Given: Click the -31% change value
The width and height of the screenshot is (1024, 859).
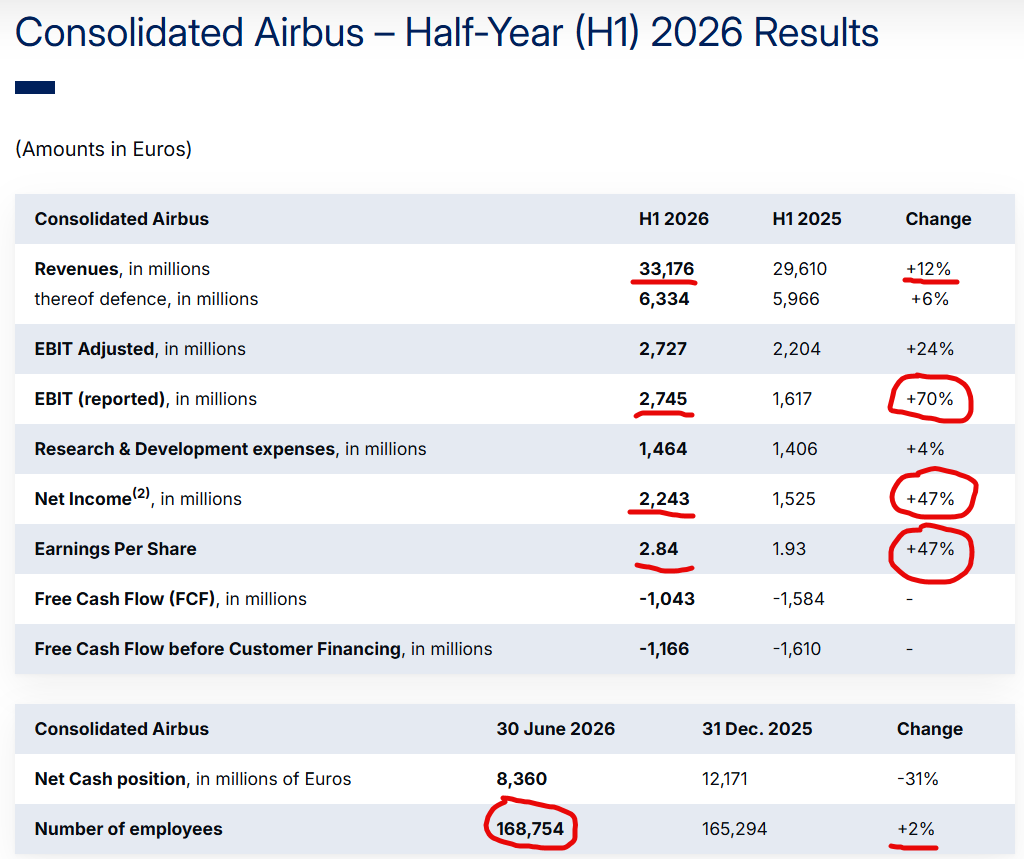Looking at the screenshot, I should coord(918,779).
